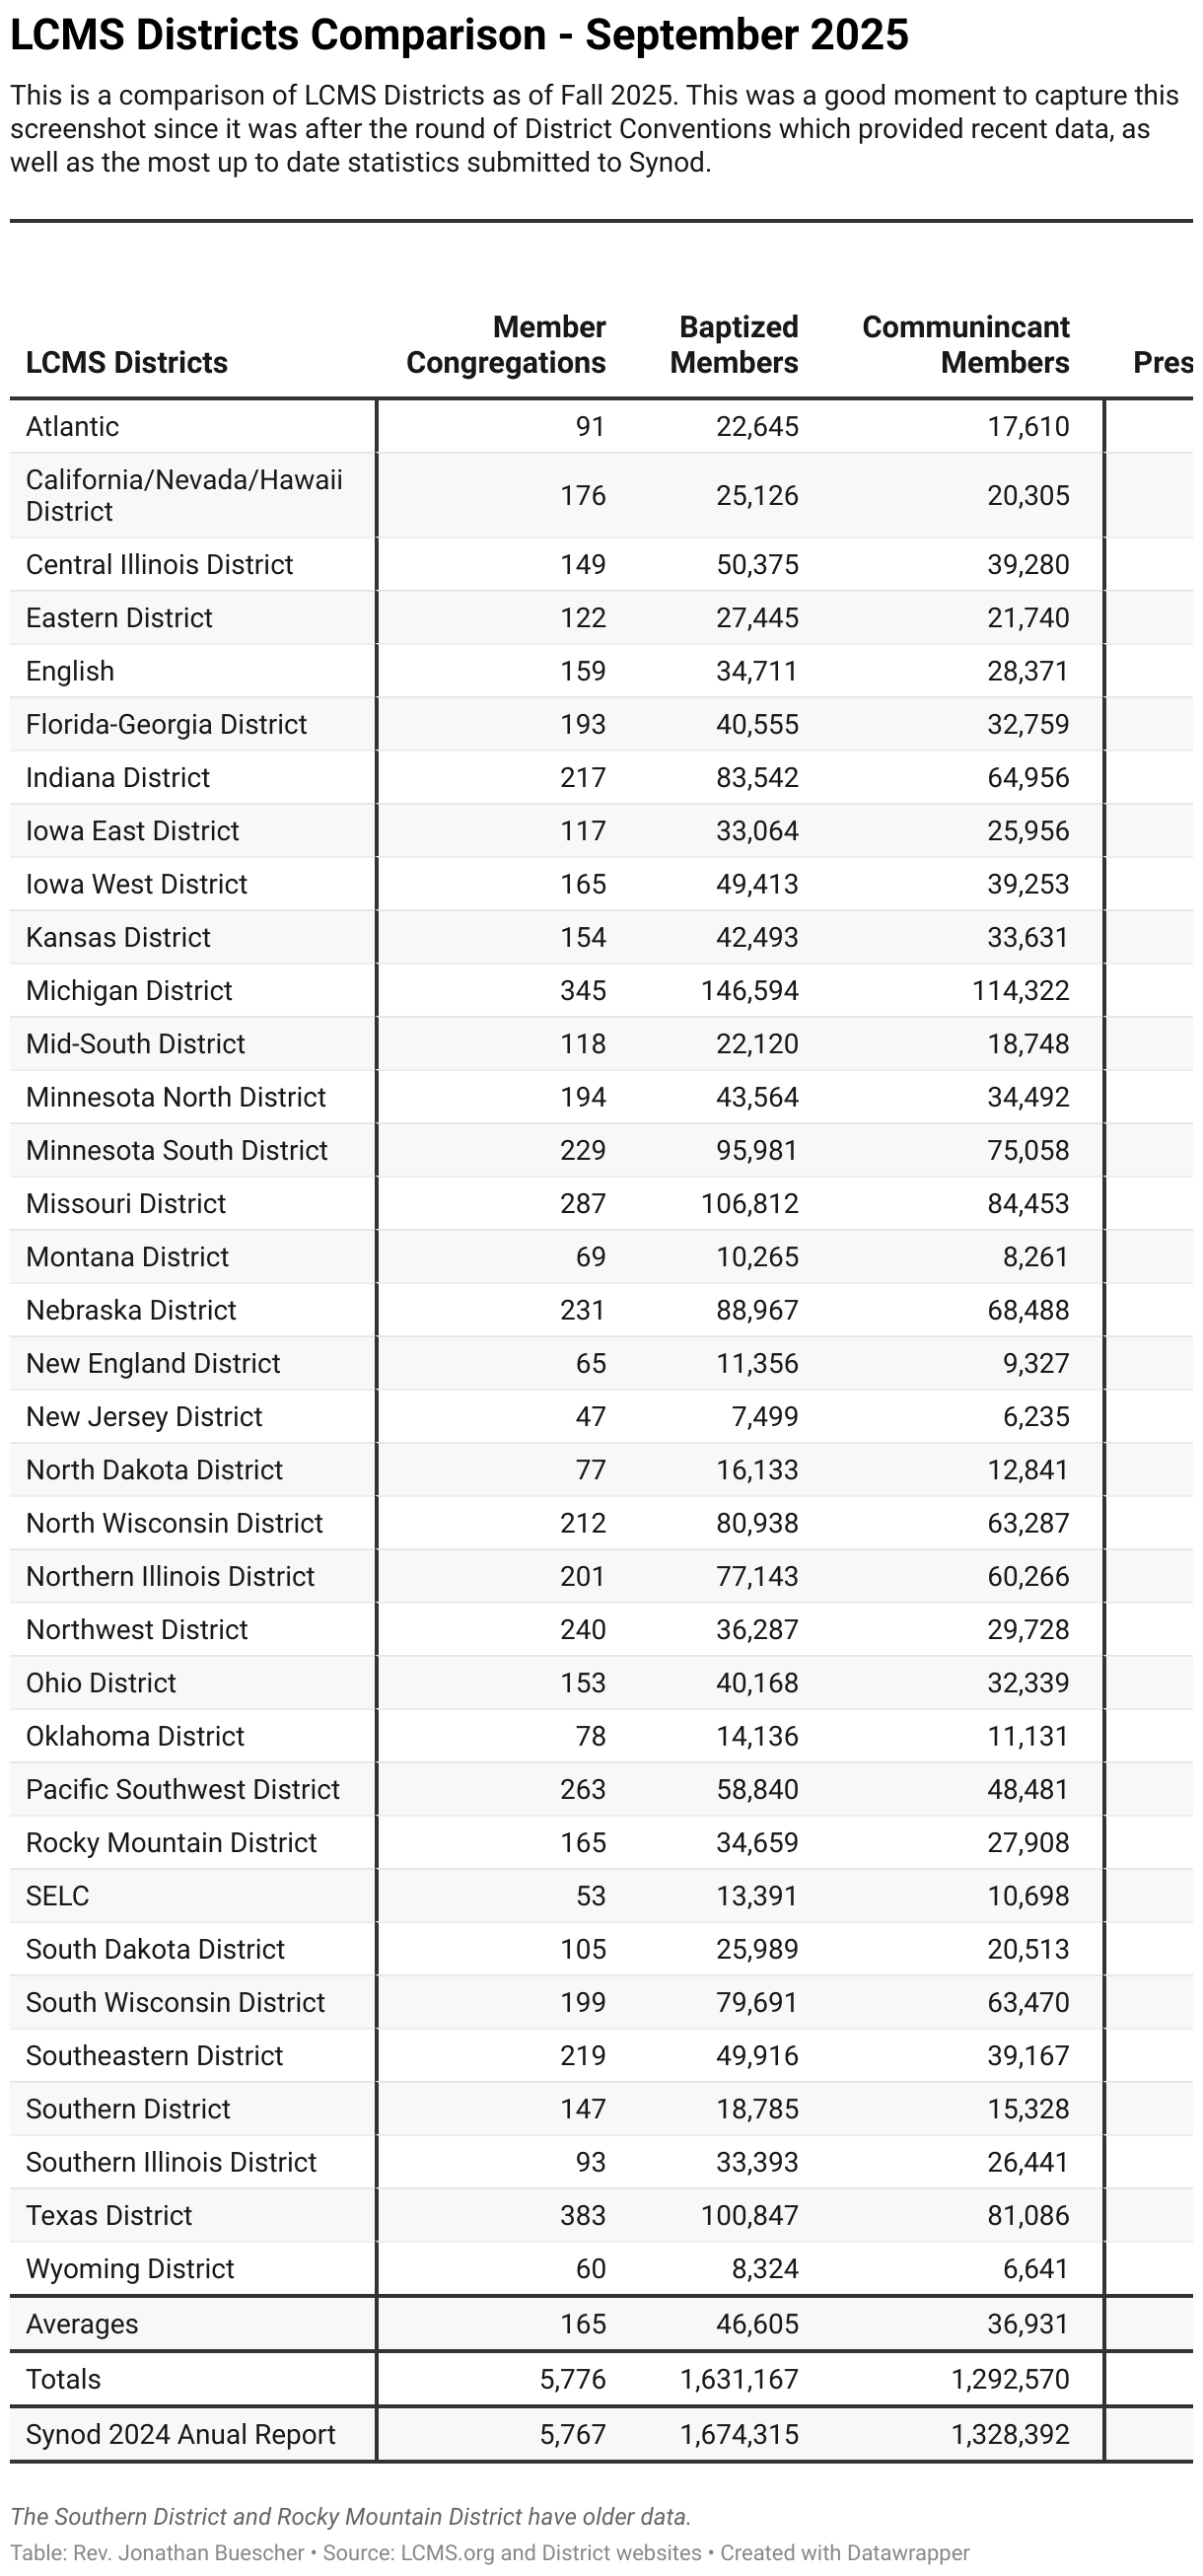Click the Baptized Members column header
Viewport: 1203px width, 2576px height.
(734, 345)
